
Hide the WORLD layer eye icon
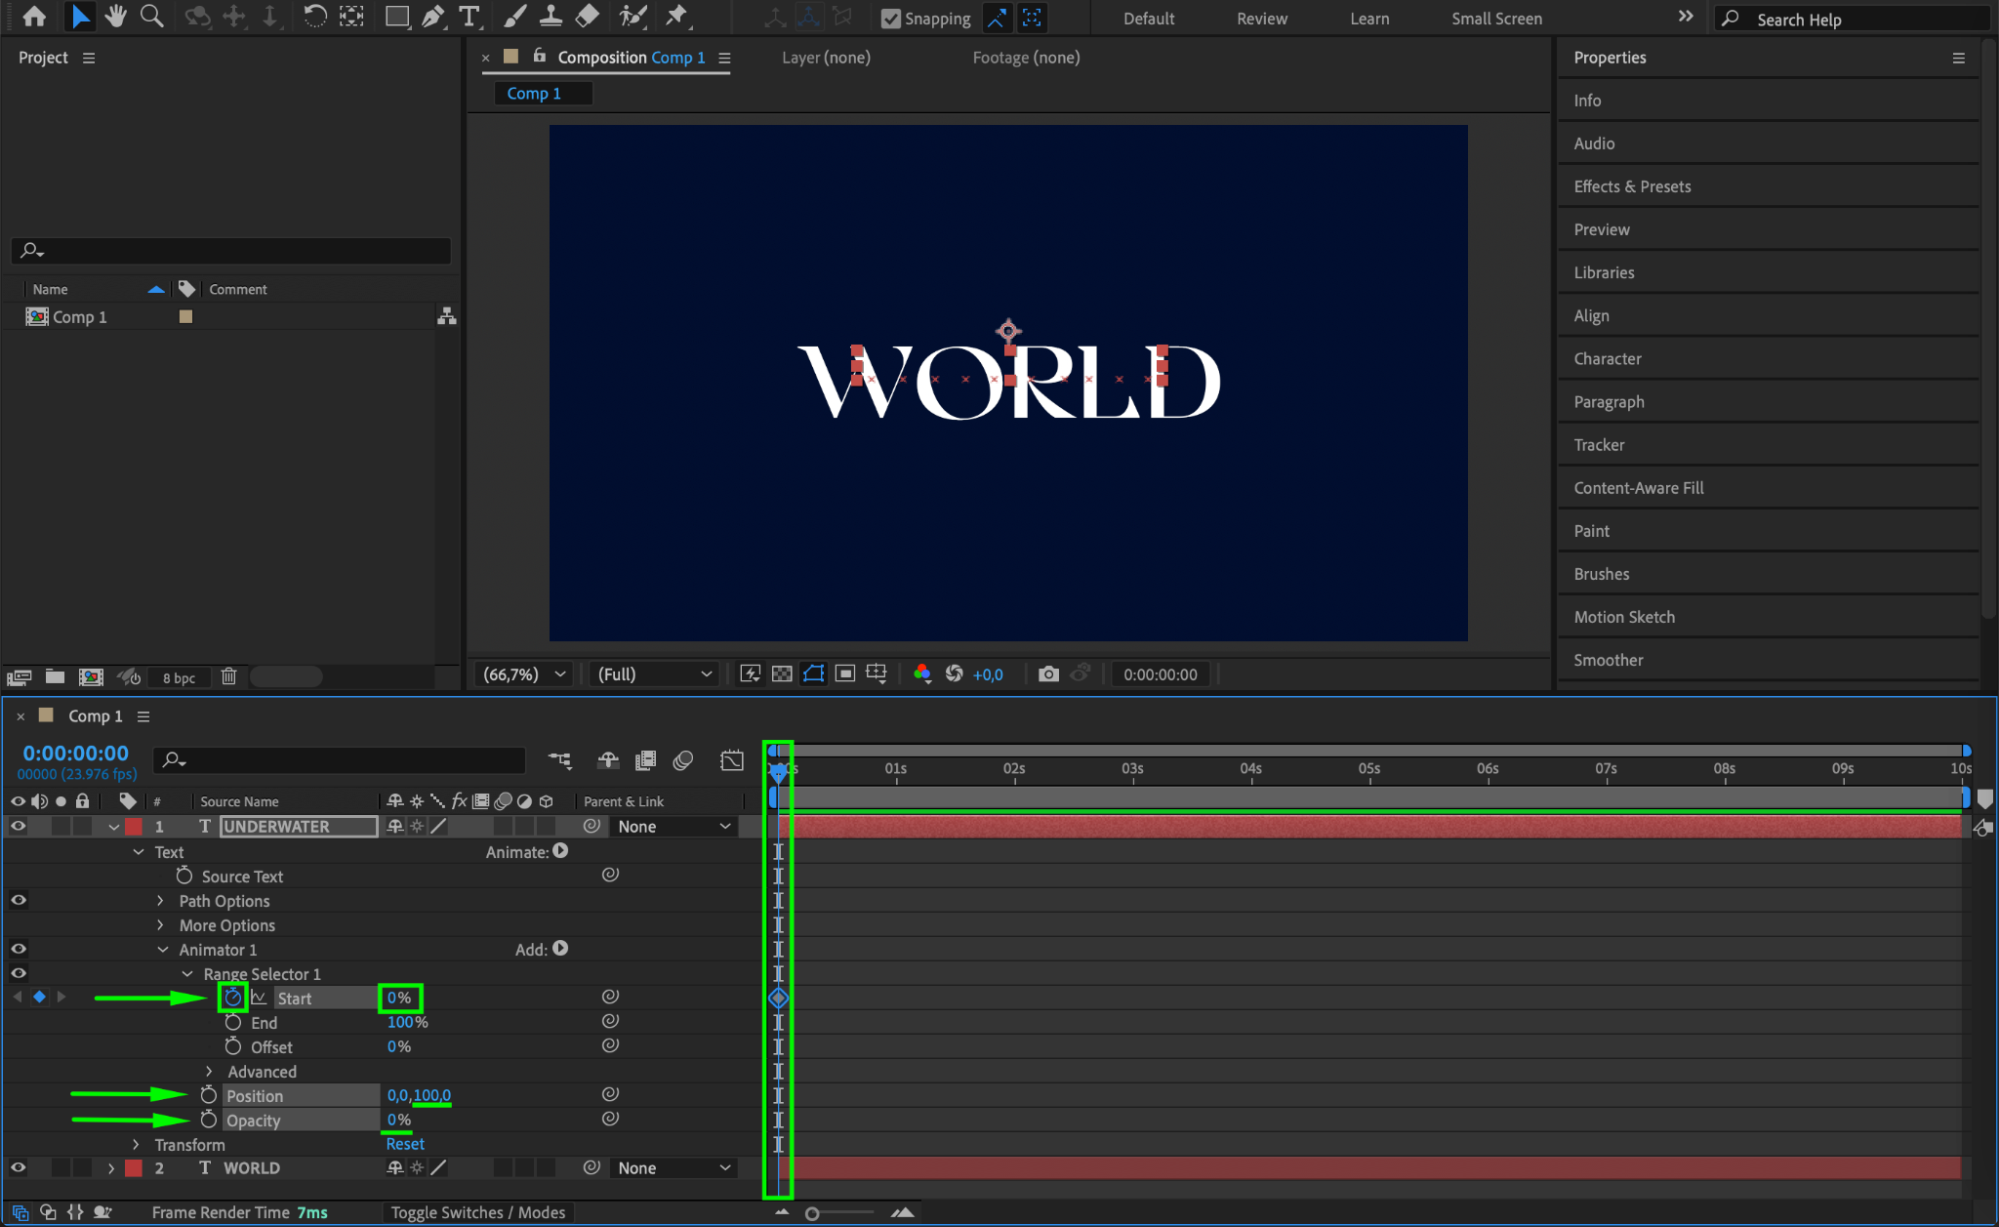[18, 1167]
